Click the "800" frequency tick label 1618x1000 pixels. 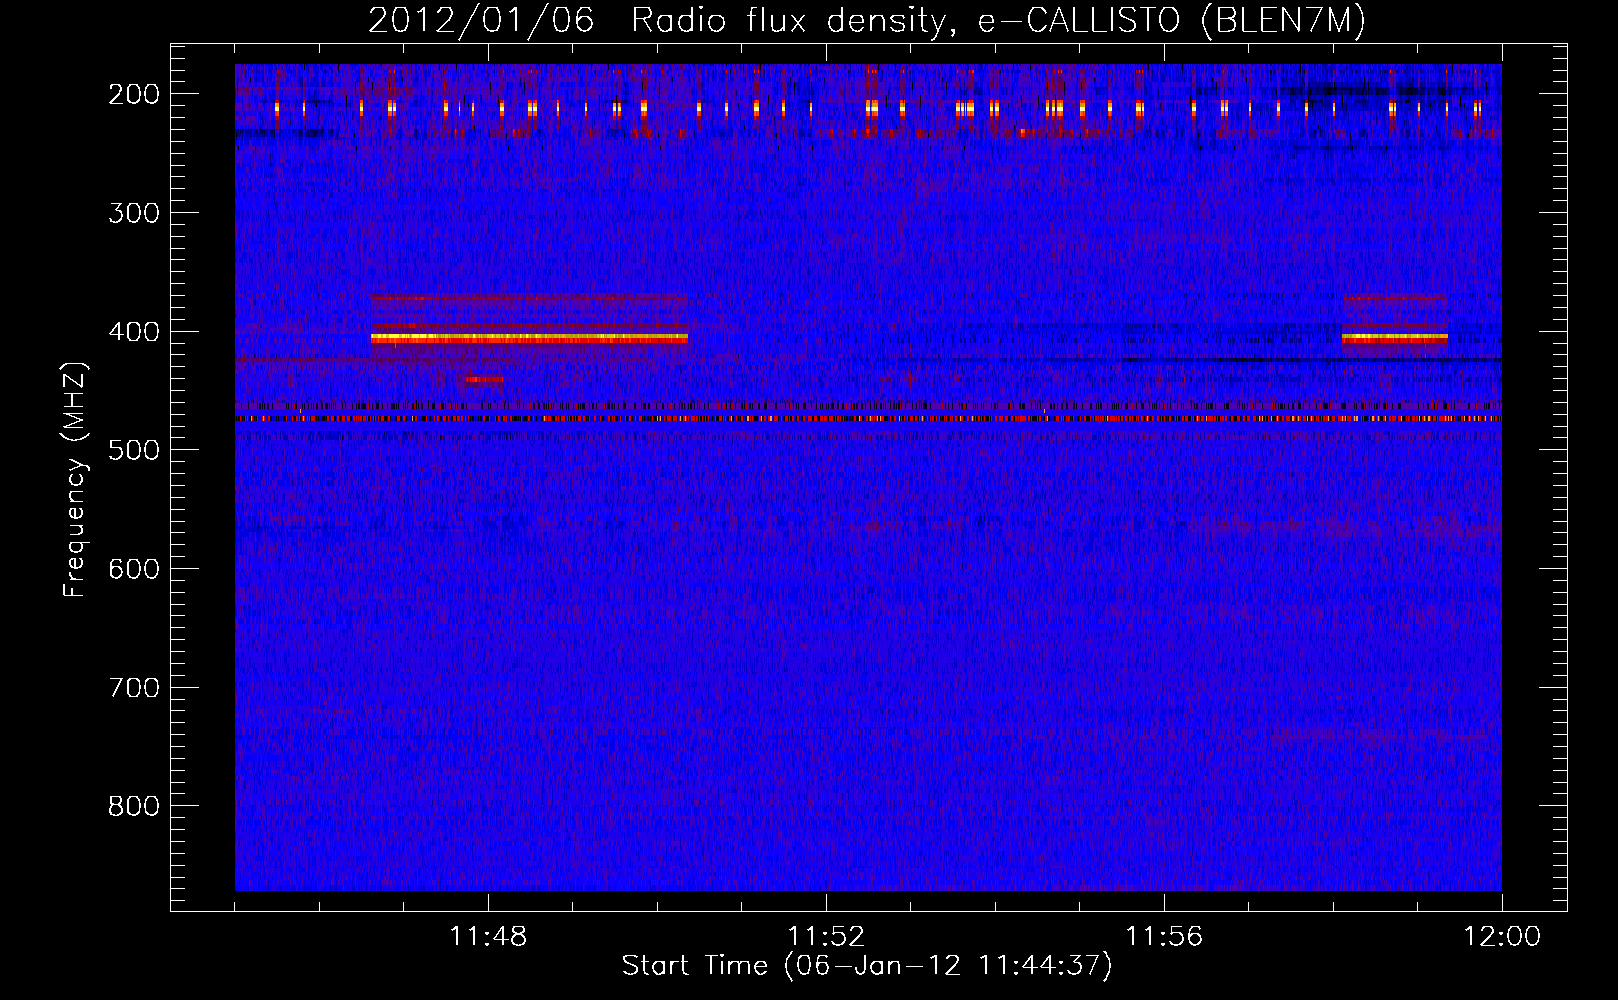click(x=134, y=806)
